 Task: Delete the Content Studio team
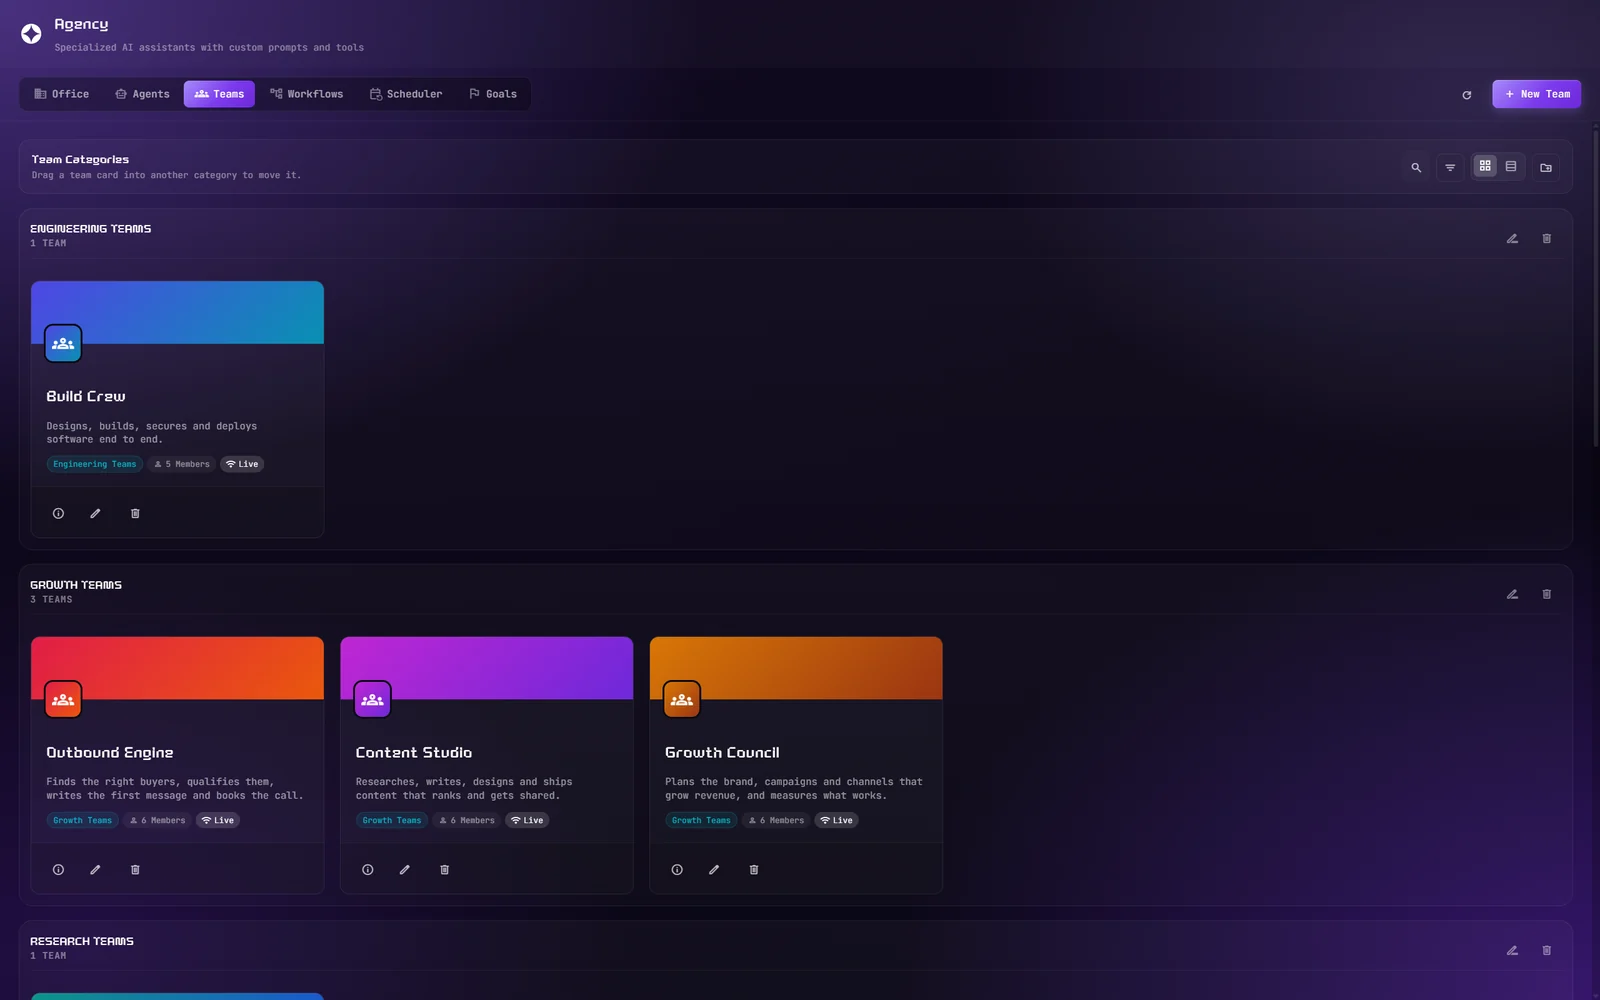(x=445, y=869)
